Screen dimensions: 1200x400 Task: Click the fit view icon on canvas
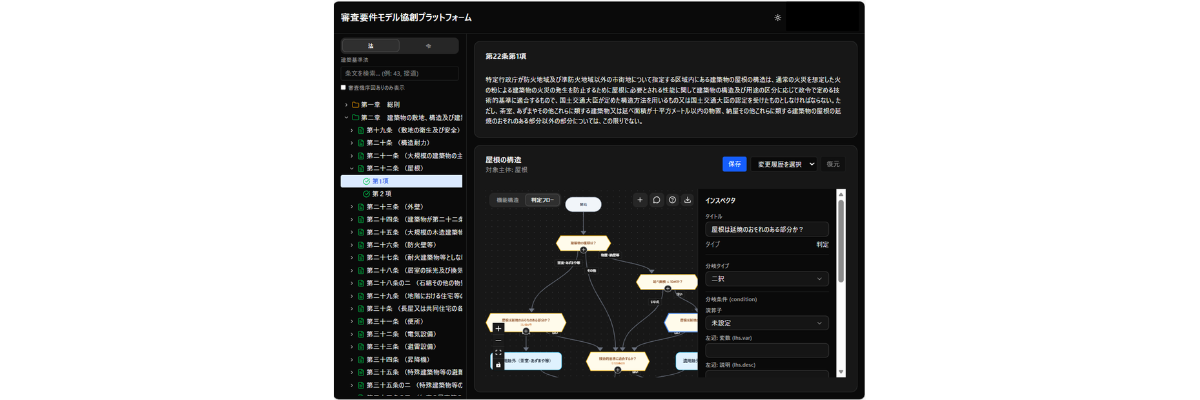click(498, 352)
